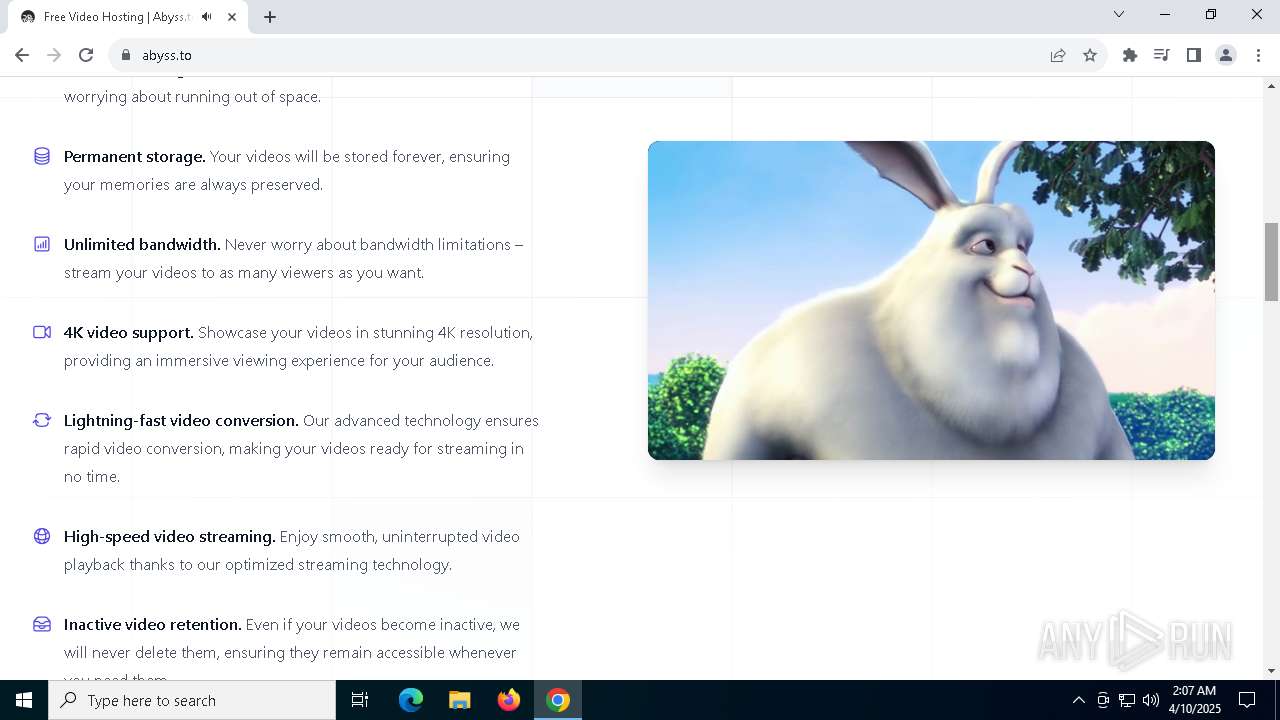Open Task View on taskbar
The image size is (1280, 720).
pyautogui.click(x=360, y=700)
